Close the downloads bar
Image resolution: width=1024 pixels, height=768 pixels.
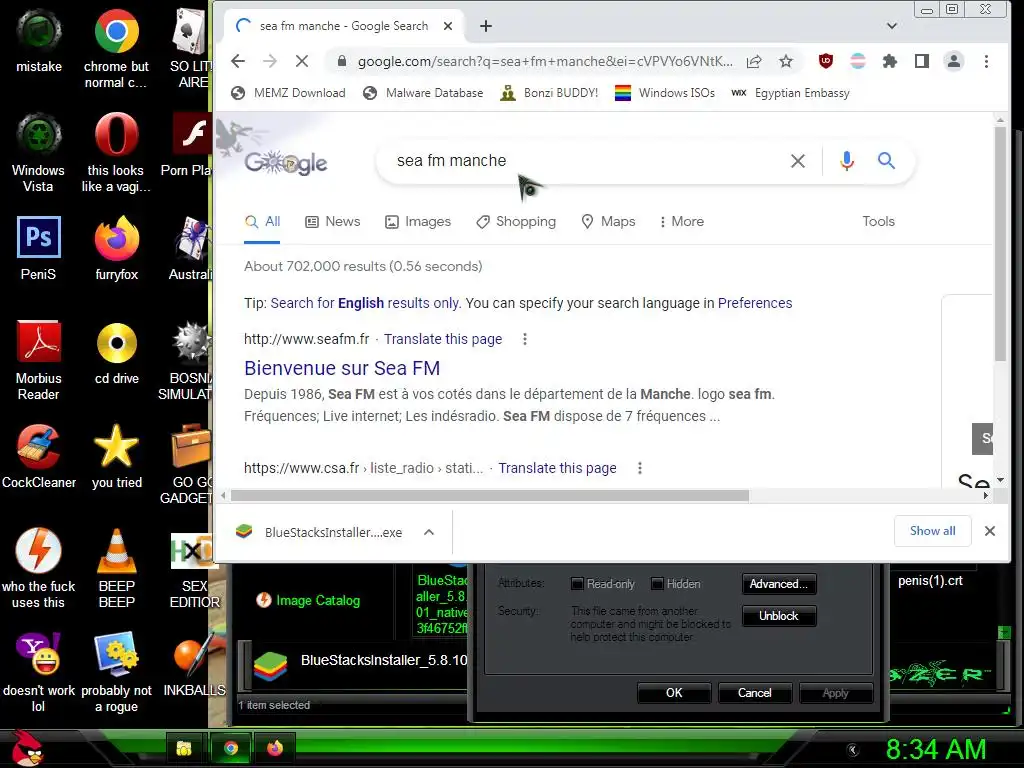(x=990, y=531)
